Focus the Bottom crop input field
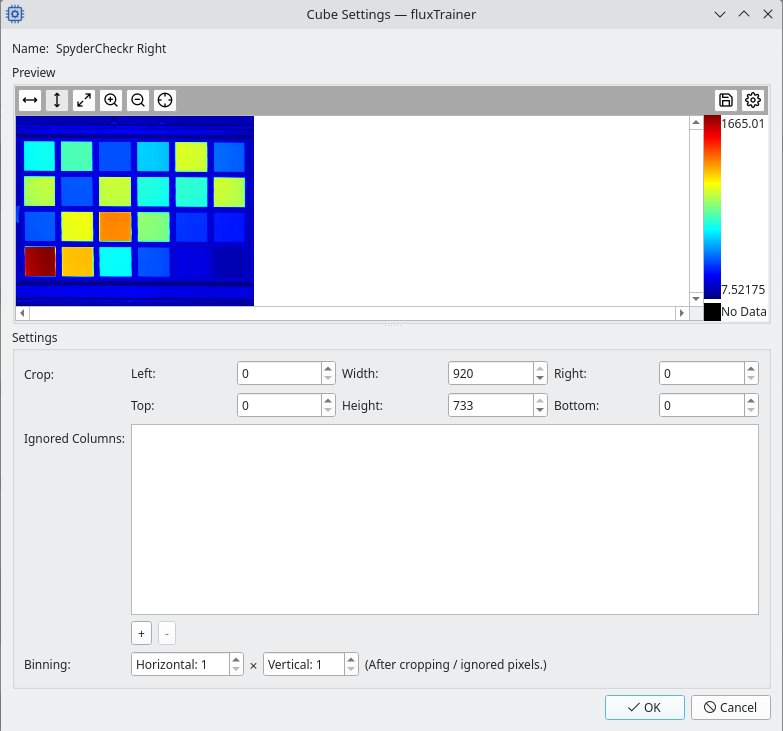The image size is (783, 731). 702,405
